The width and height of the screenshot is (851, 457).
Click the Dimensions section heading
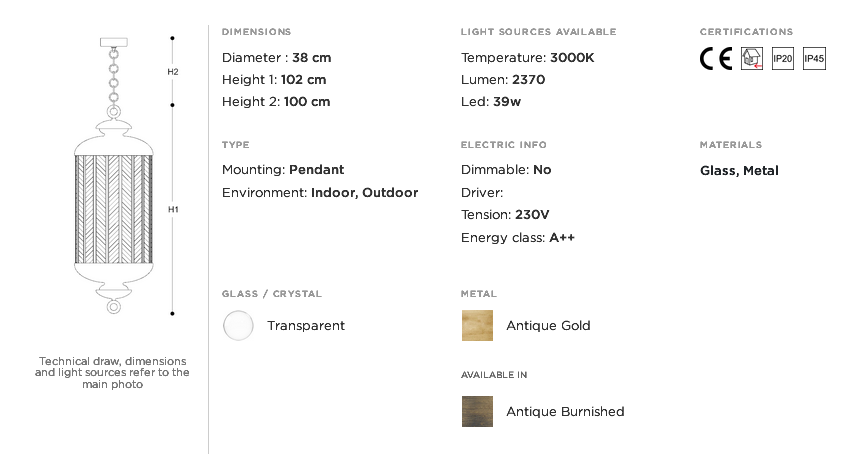point(257,32)
